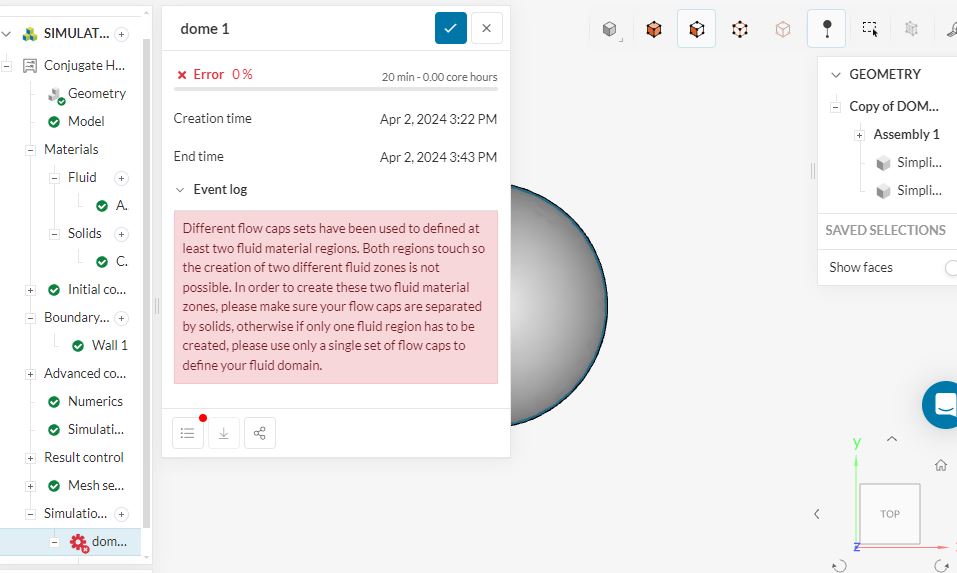Click the SAVED SELECTIONS header
This screenshot has width=957, height=573.
pos(885,231)
